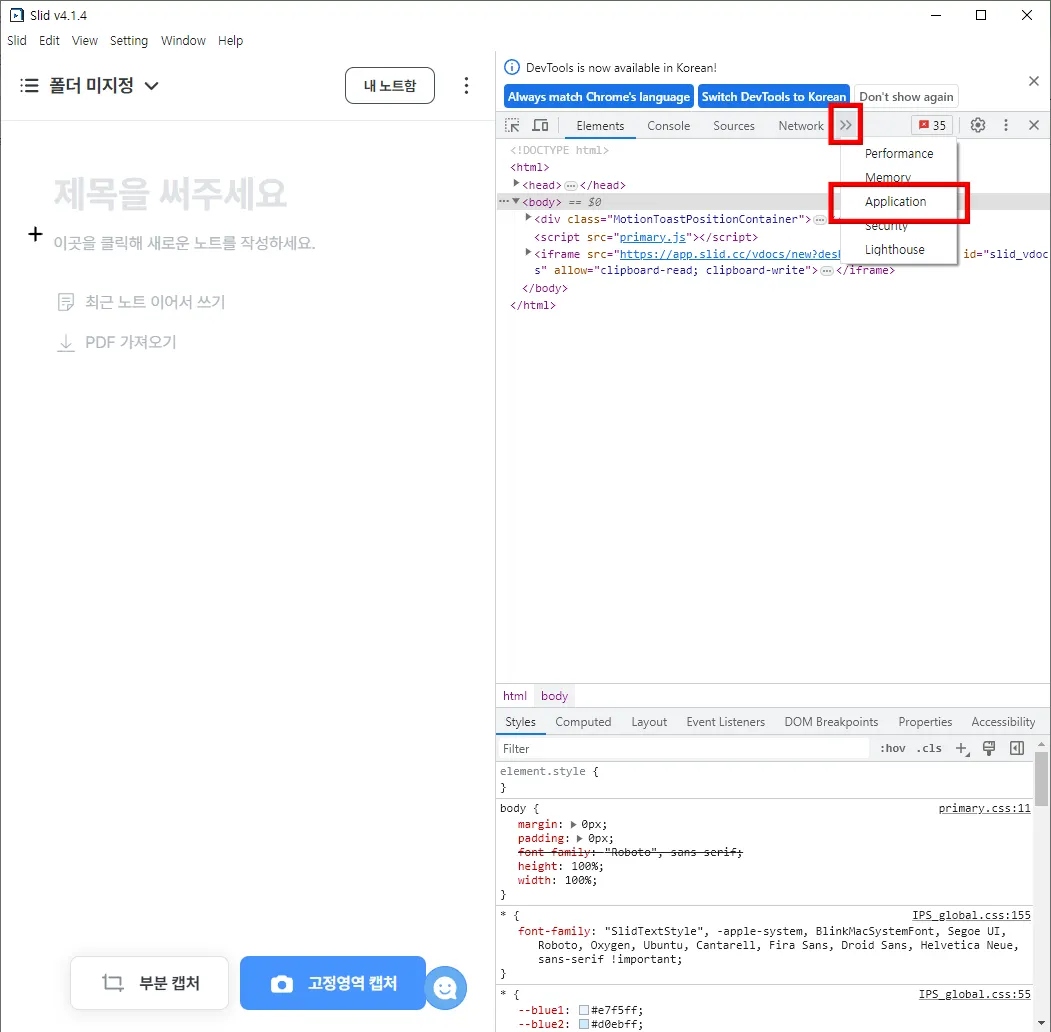This screenshot has height=1032, width=1051.
Task: Click the note icon beside 최근 노트 이어서 쓰기
Action: (66, 302)
